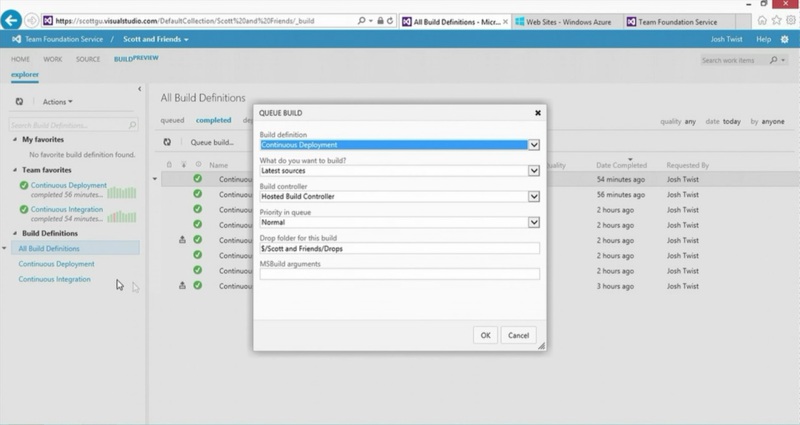Click the success check icon in the 56 minutes ago row
800x425 pixels.
click(197, 194)
